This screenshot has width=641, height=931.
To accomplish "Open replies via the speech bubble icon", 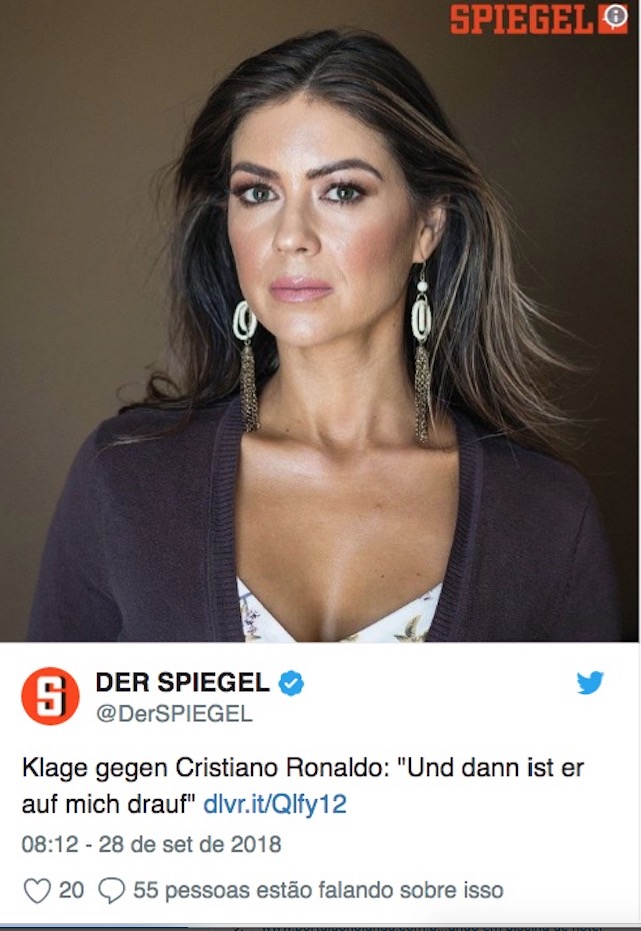I will pos(112,891).
